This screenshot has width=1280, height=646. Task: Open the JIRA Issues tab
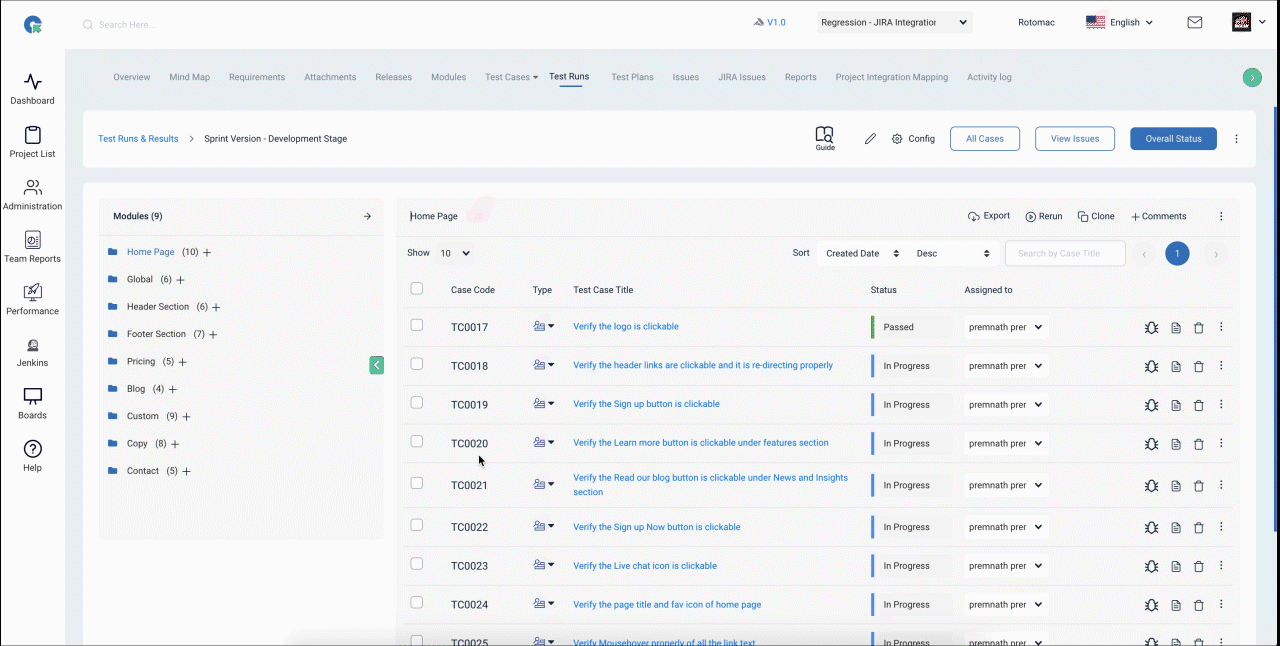[742, 77]
